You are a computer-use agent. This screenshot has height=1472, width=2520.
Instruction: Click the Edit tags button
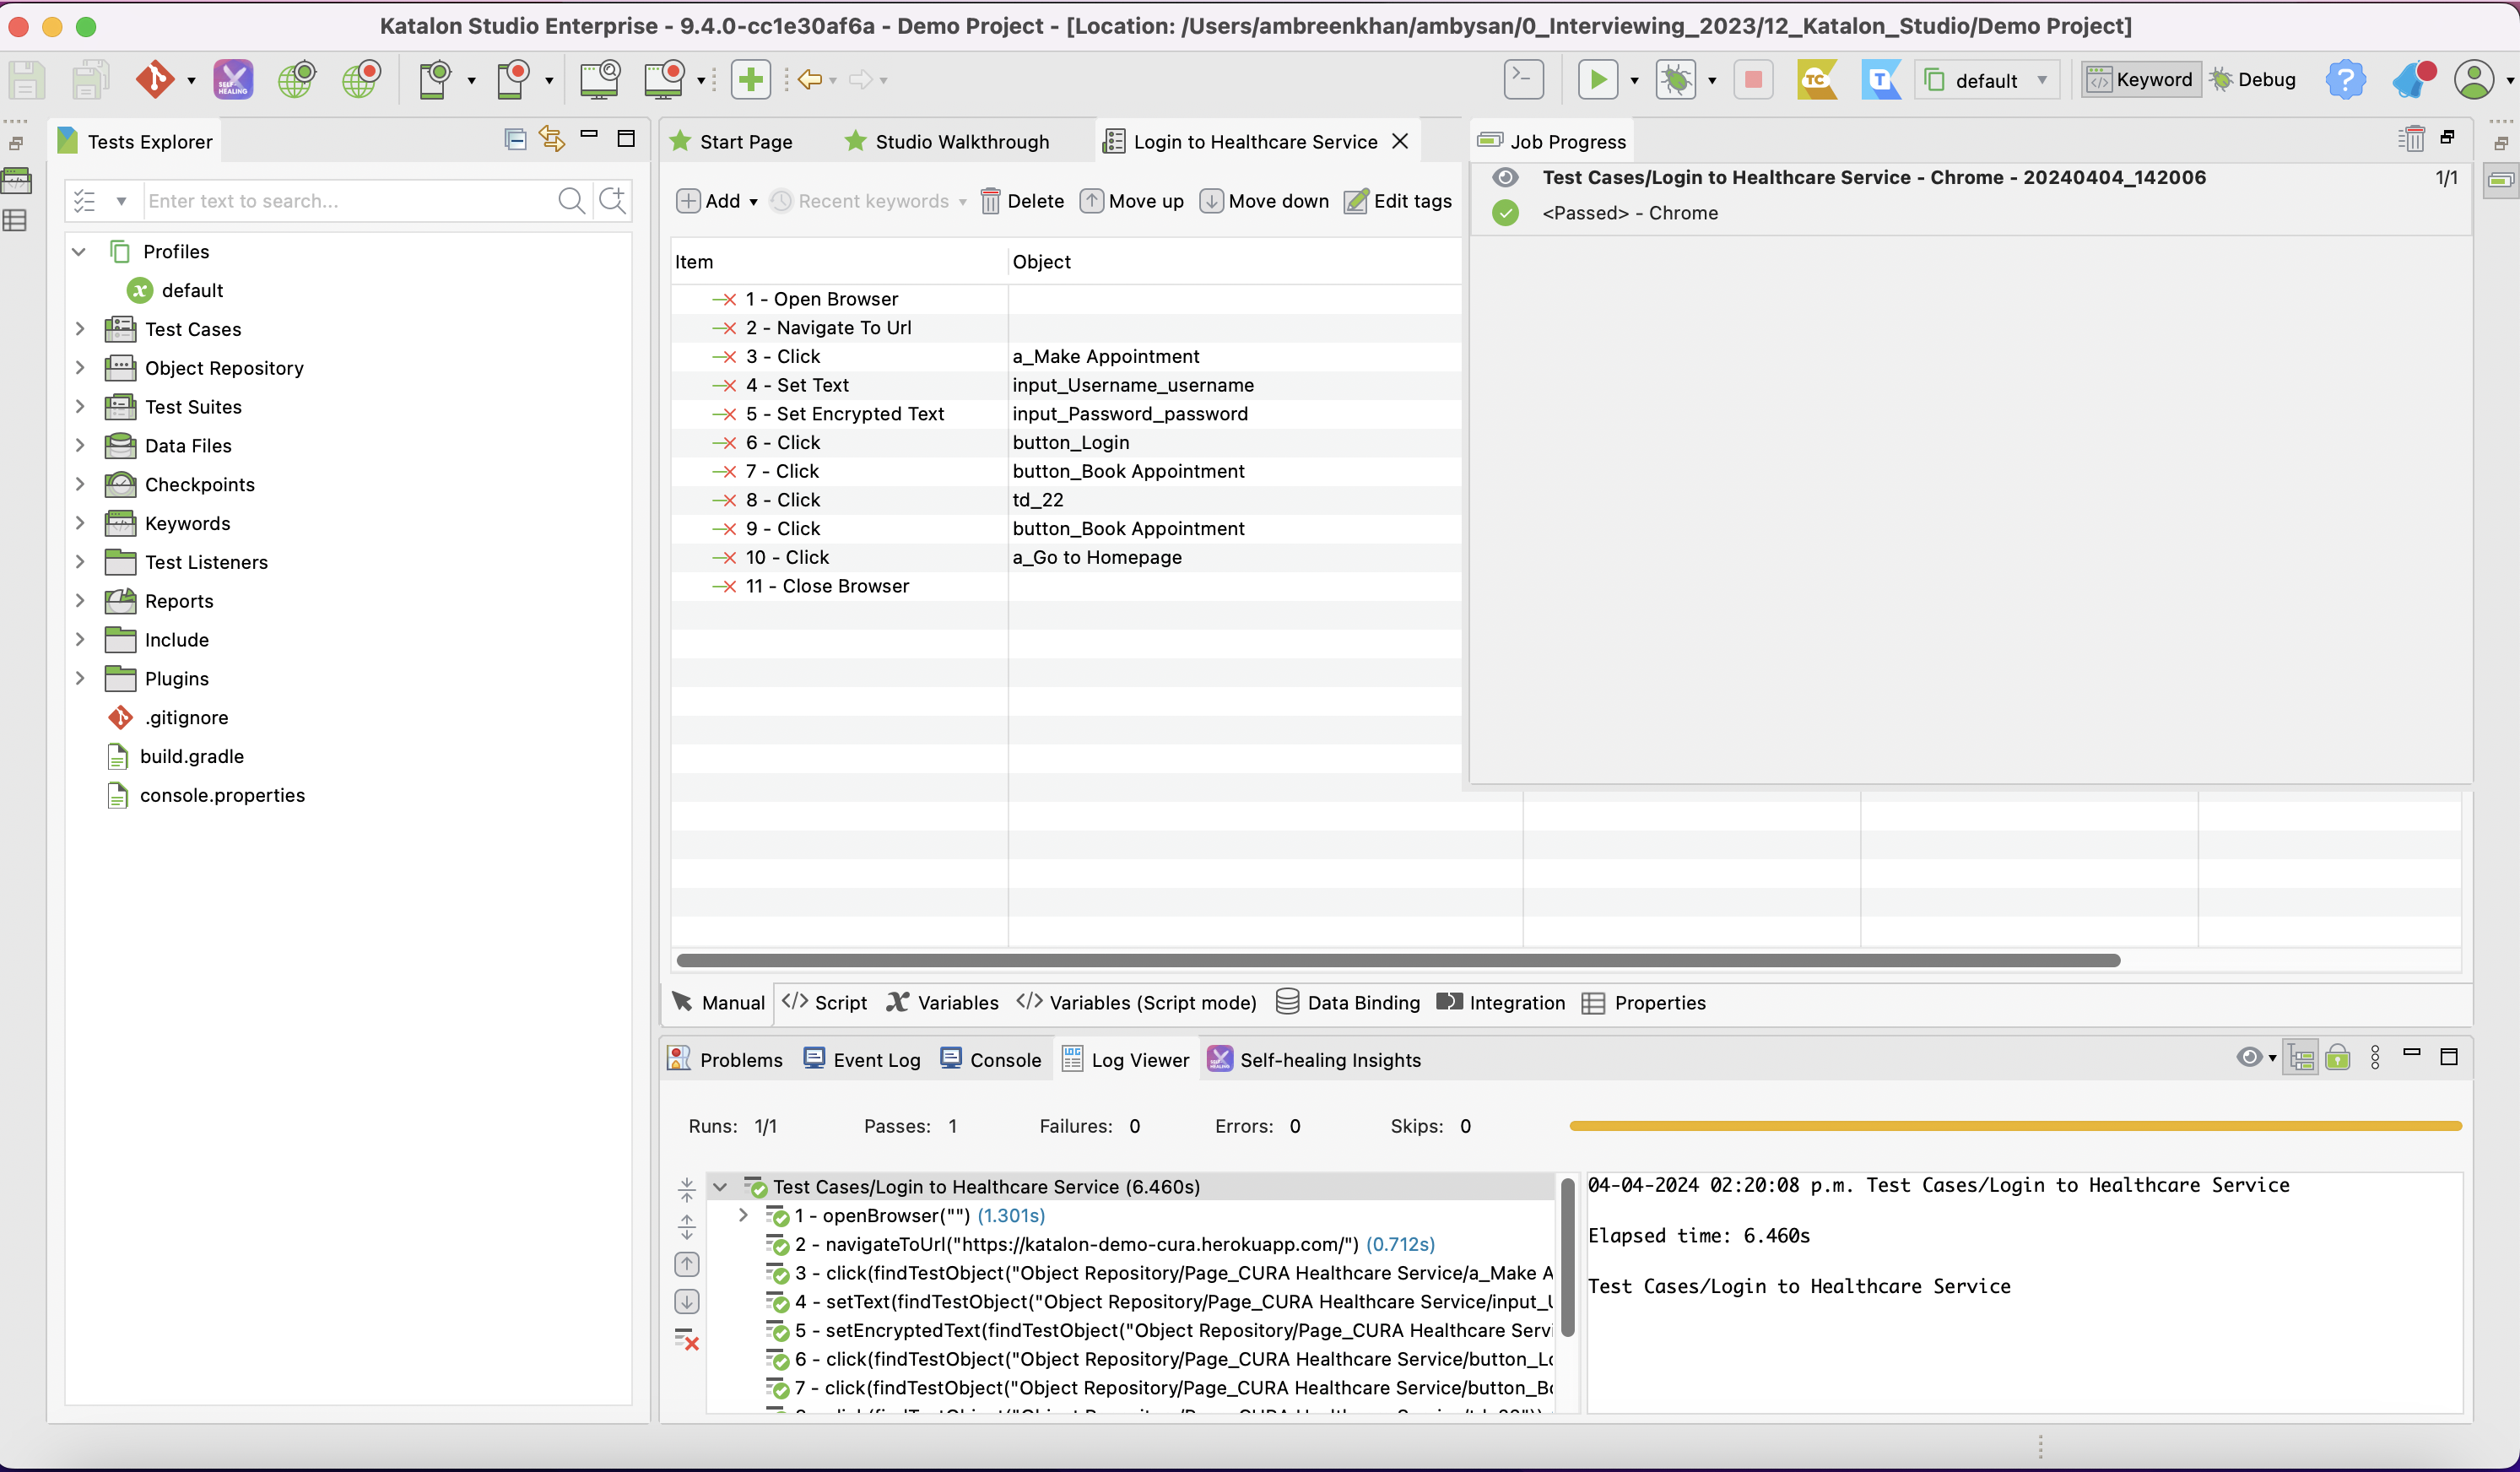pos(1398,202)
